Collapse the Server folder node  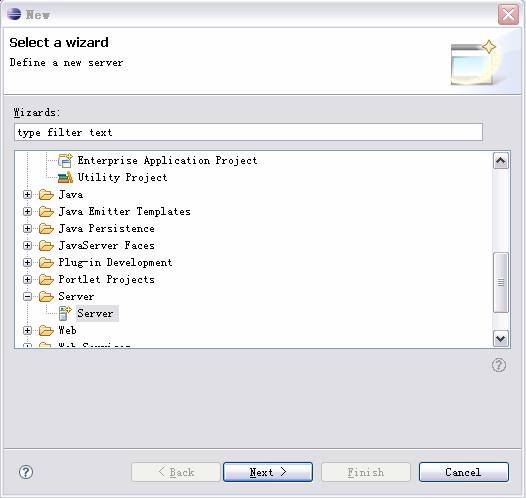pyautogui.click(x=28, y=296)
